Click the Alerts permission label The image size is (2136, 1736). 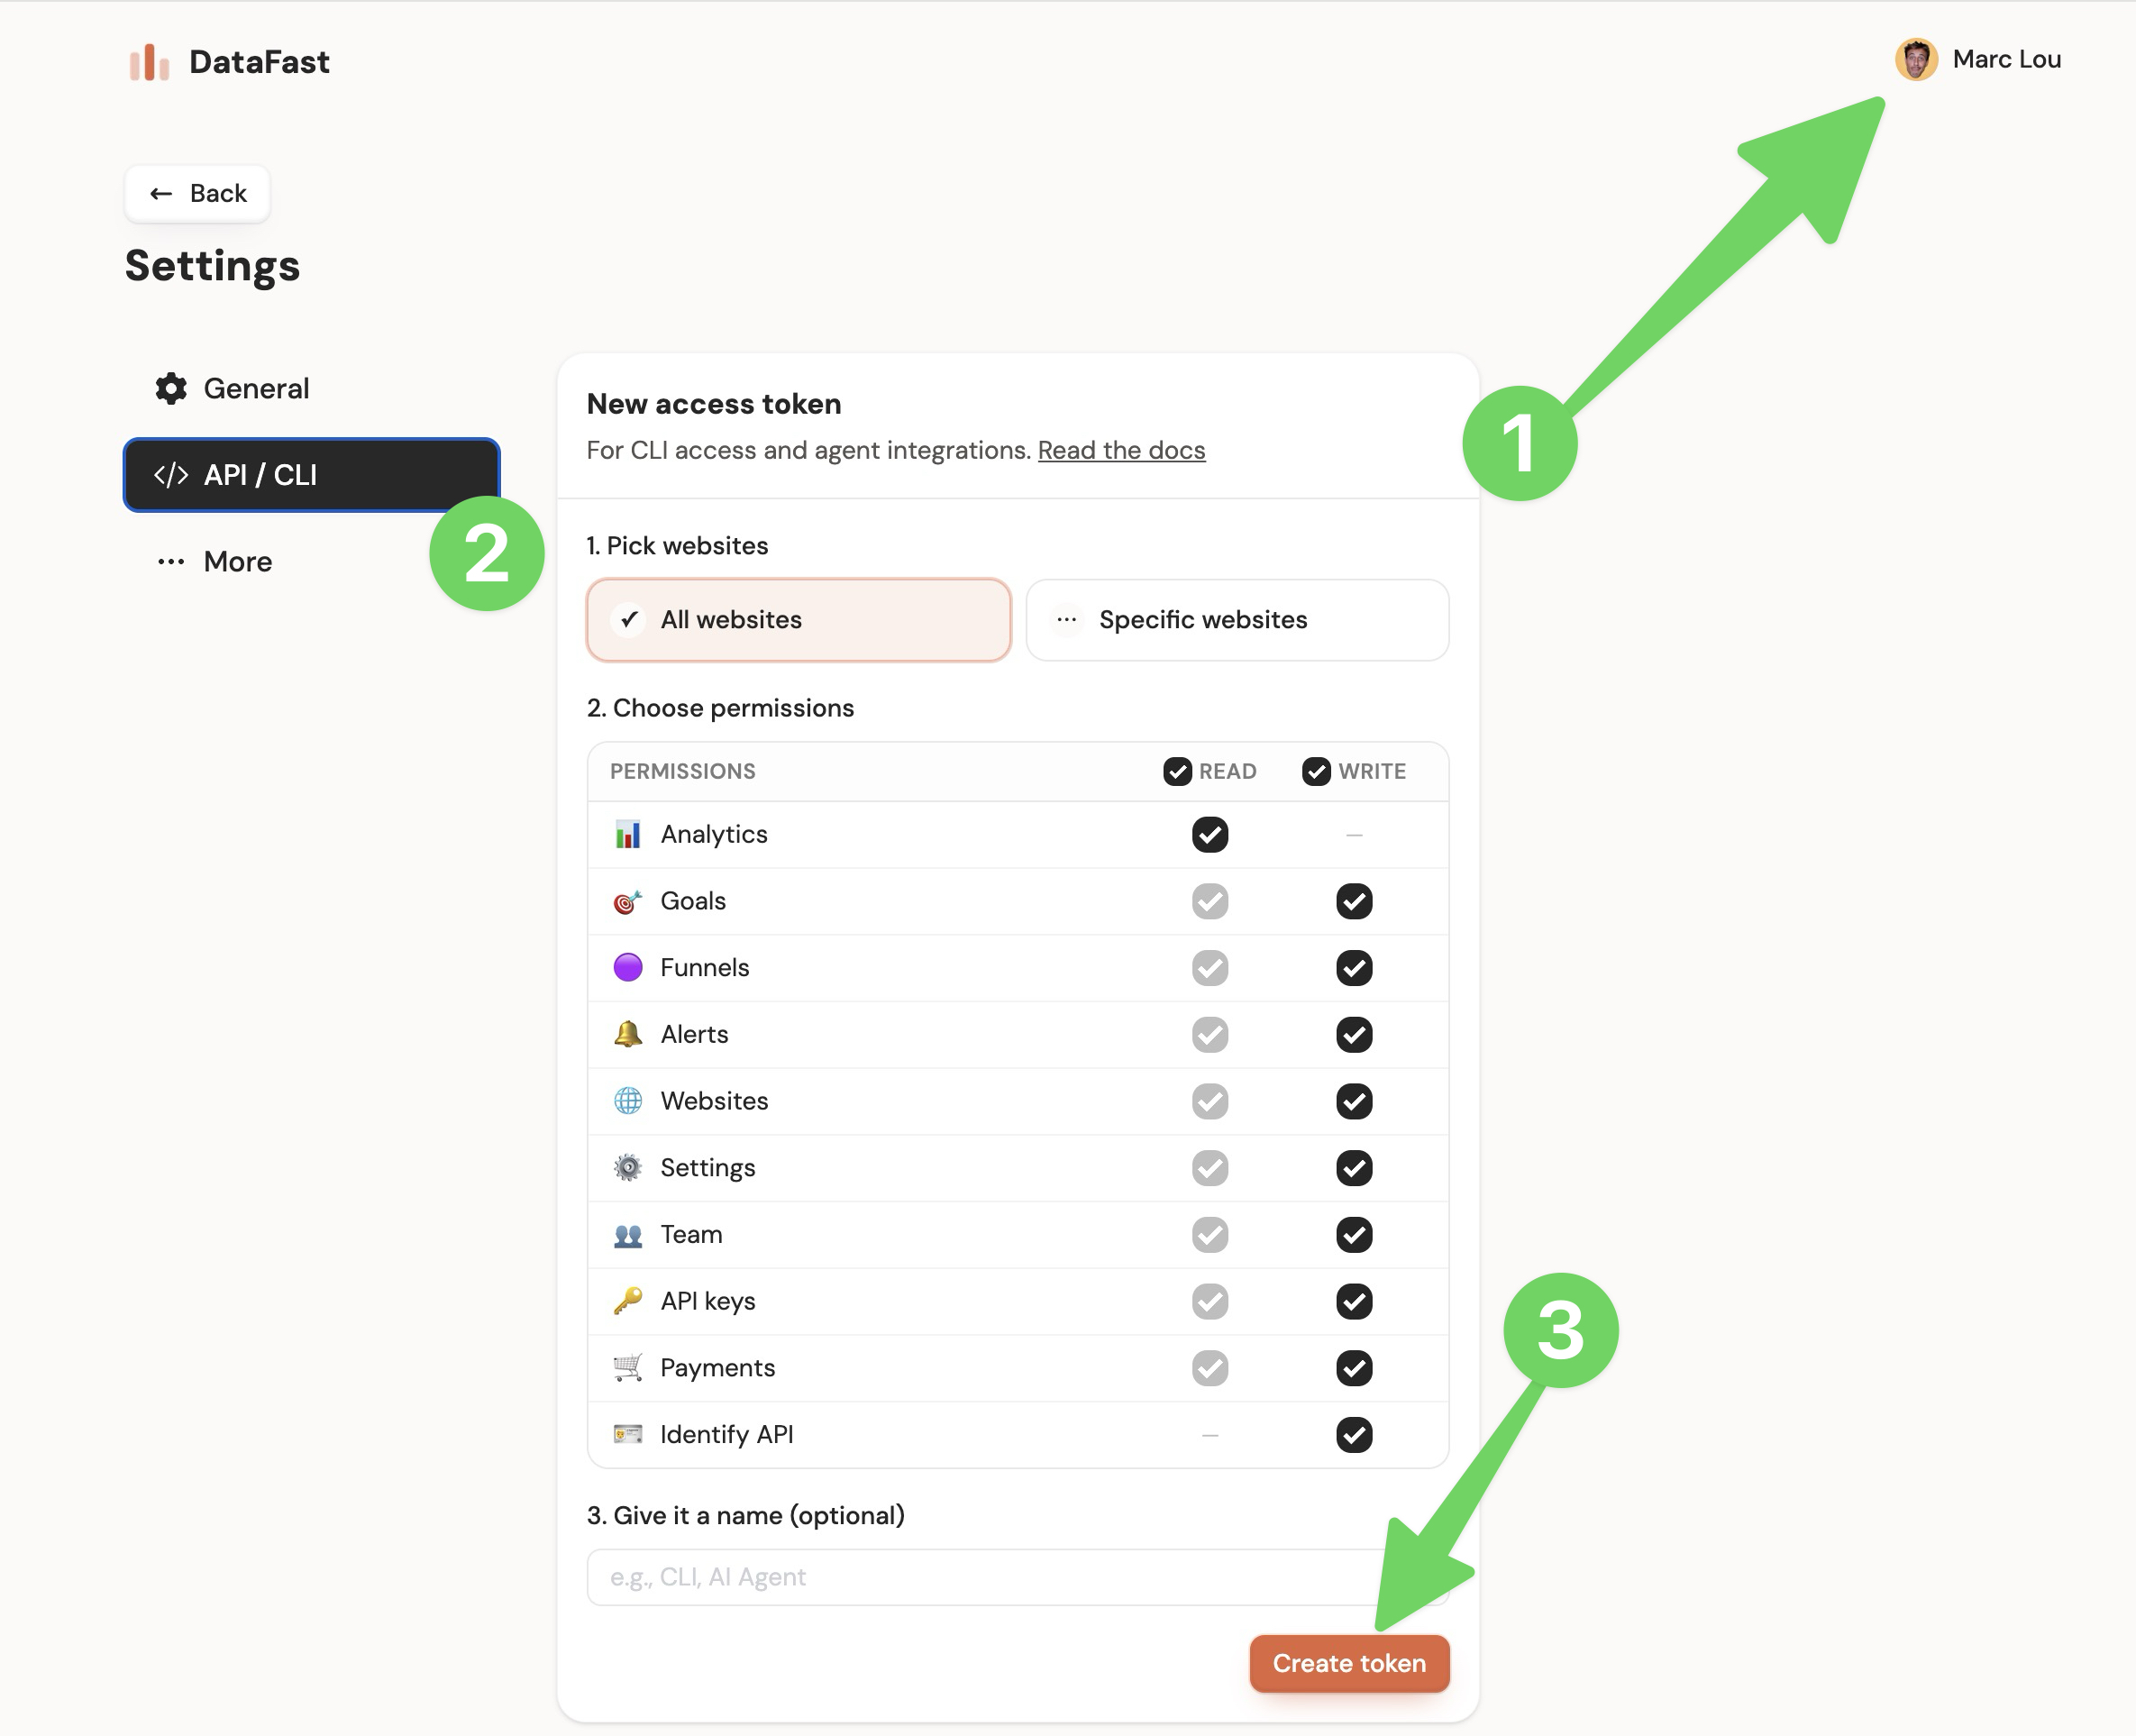tap(694, 1034)
